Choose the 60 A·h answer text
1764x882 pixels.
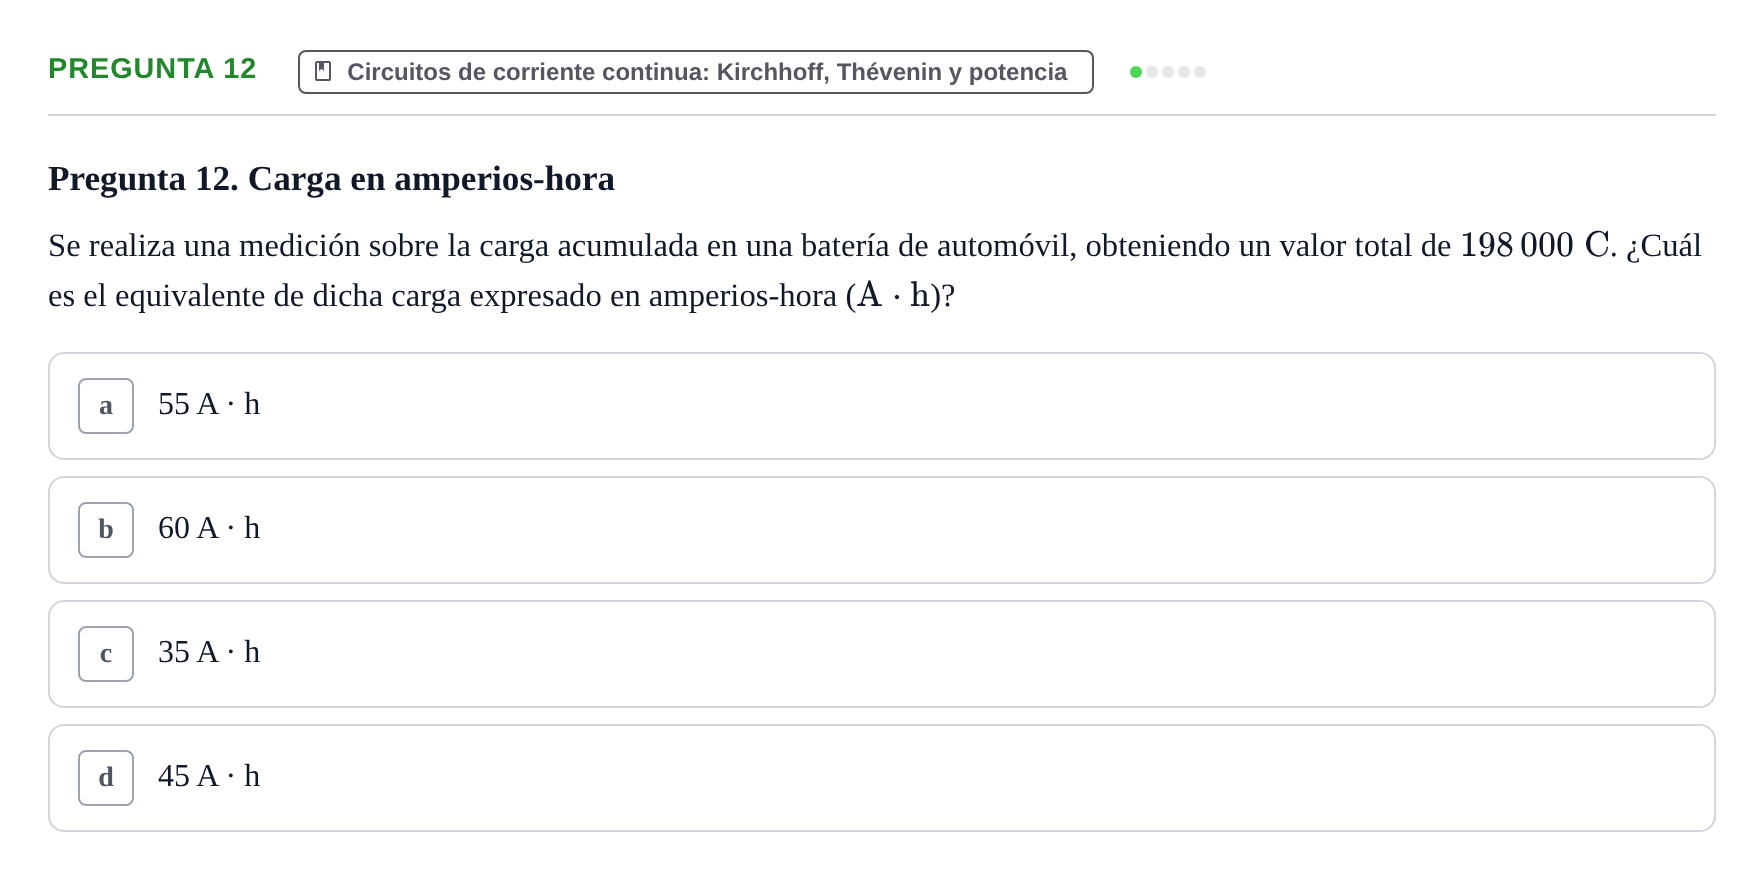point(209,528)
